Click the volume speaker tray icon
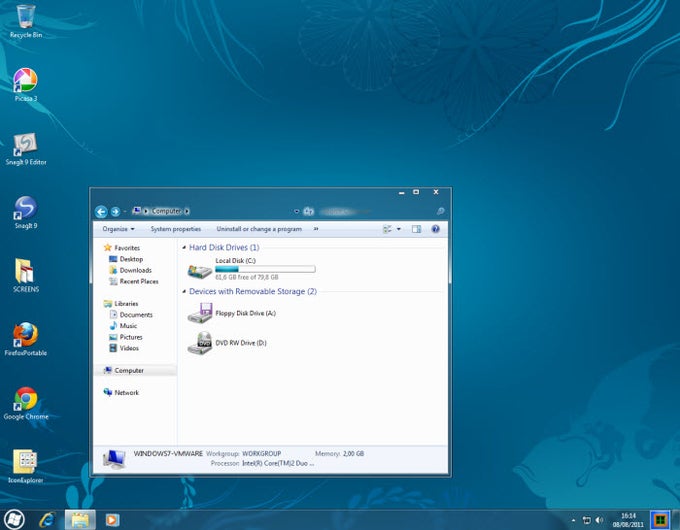Image resolution: width=680 pixels, height=530 pixels. click(x=599, y=520)
